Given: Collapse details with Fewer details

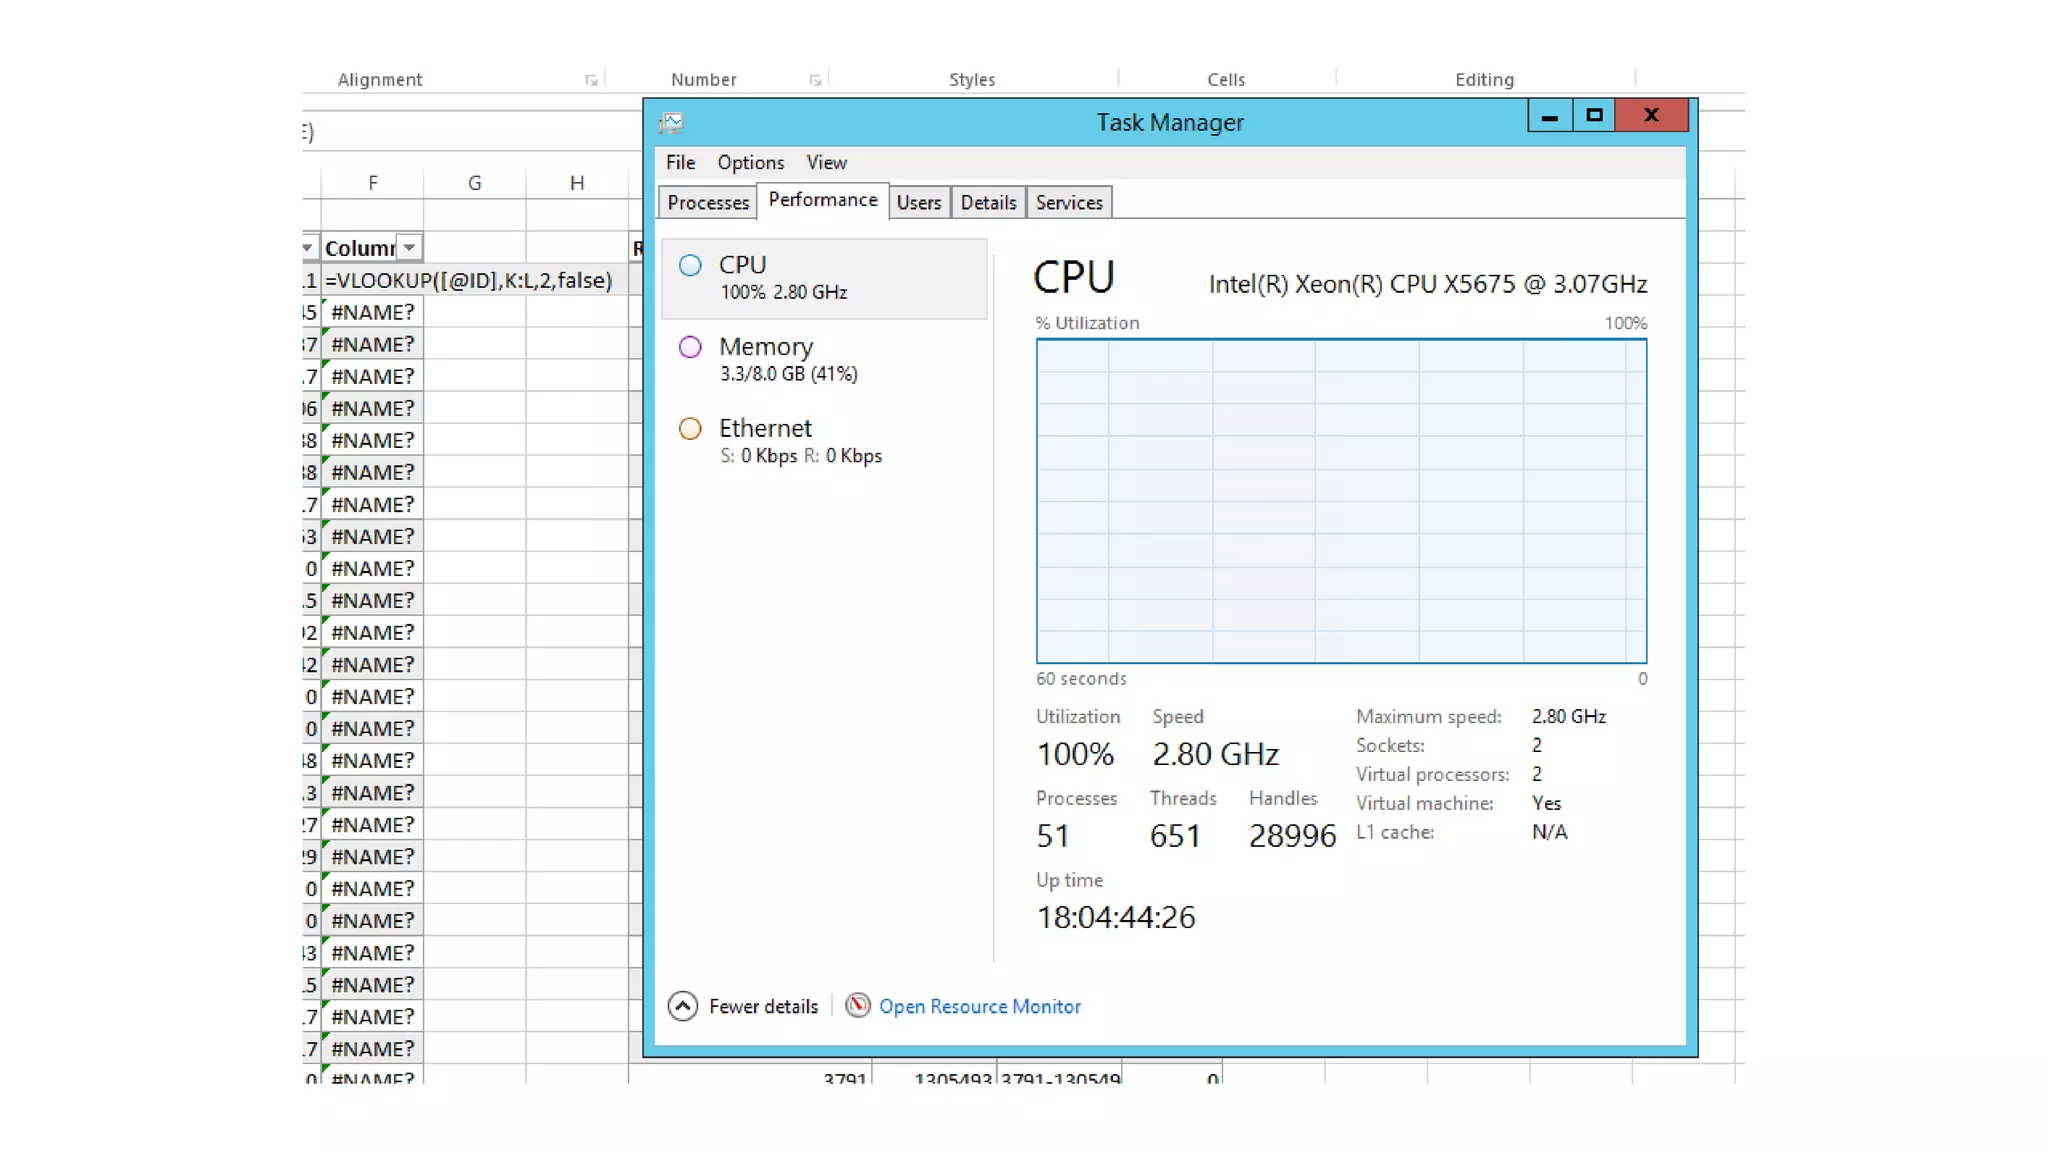Looking at the screenshot, I should tap(763, 1006).
